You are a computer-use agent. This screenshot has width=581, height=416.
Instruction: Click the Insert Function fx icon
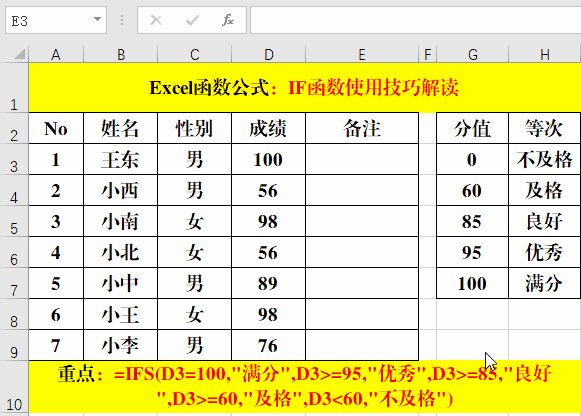228,20
